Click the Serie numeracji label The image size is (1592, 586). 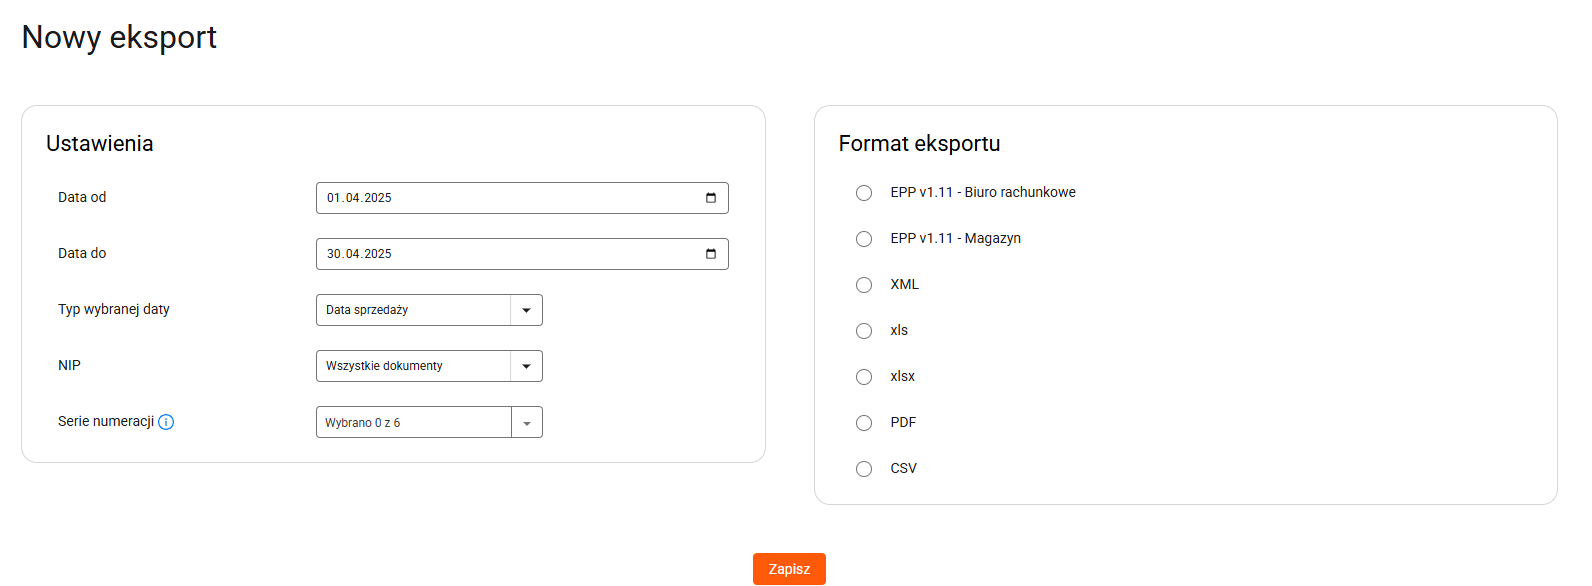(x=106, y=421)
